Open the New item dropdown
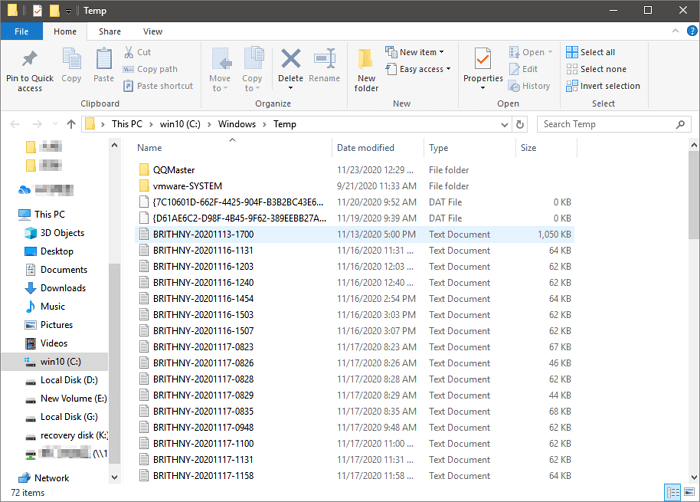 coord(424,52)
